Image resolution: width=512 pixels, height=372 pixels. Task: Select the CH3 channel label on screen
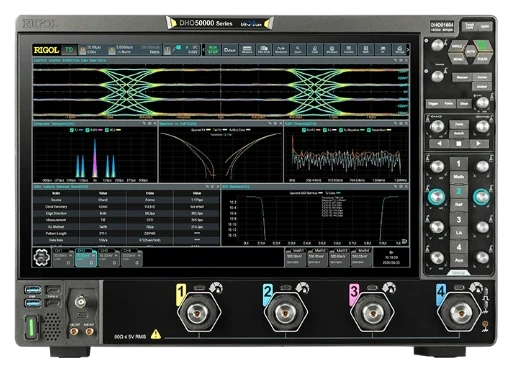pos(109,257)
